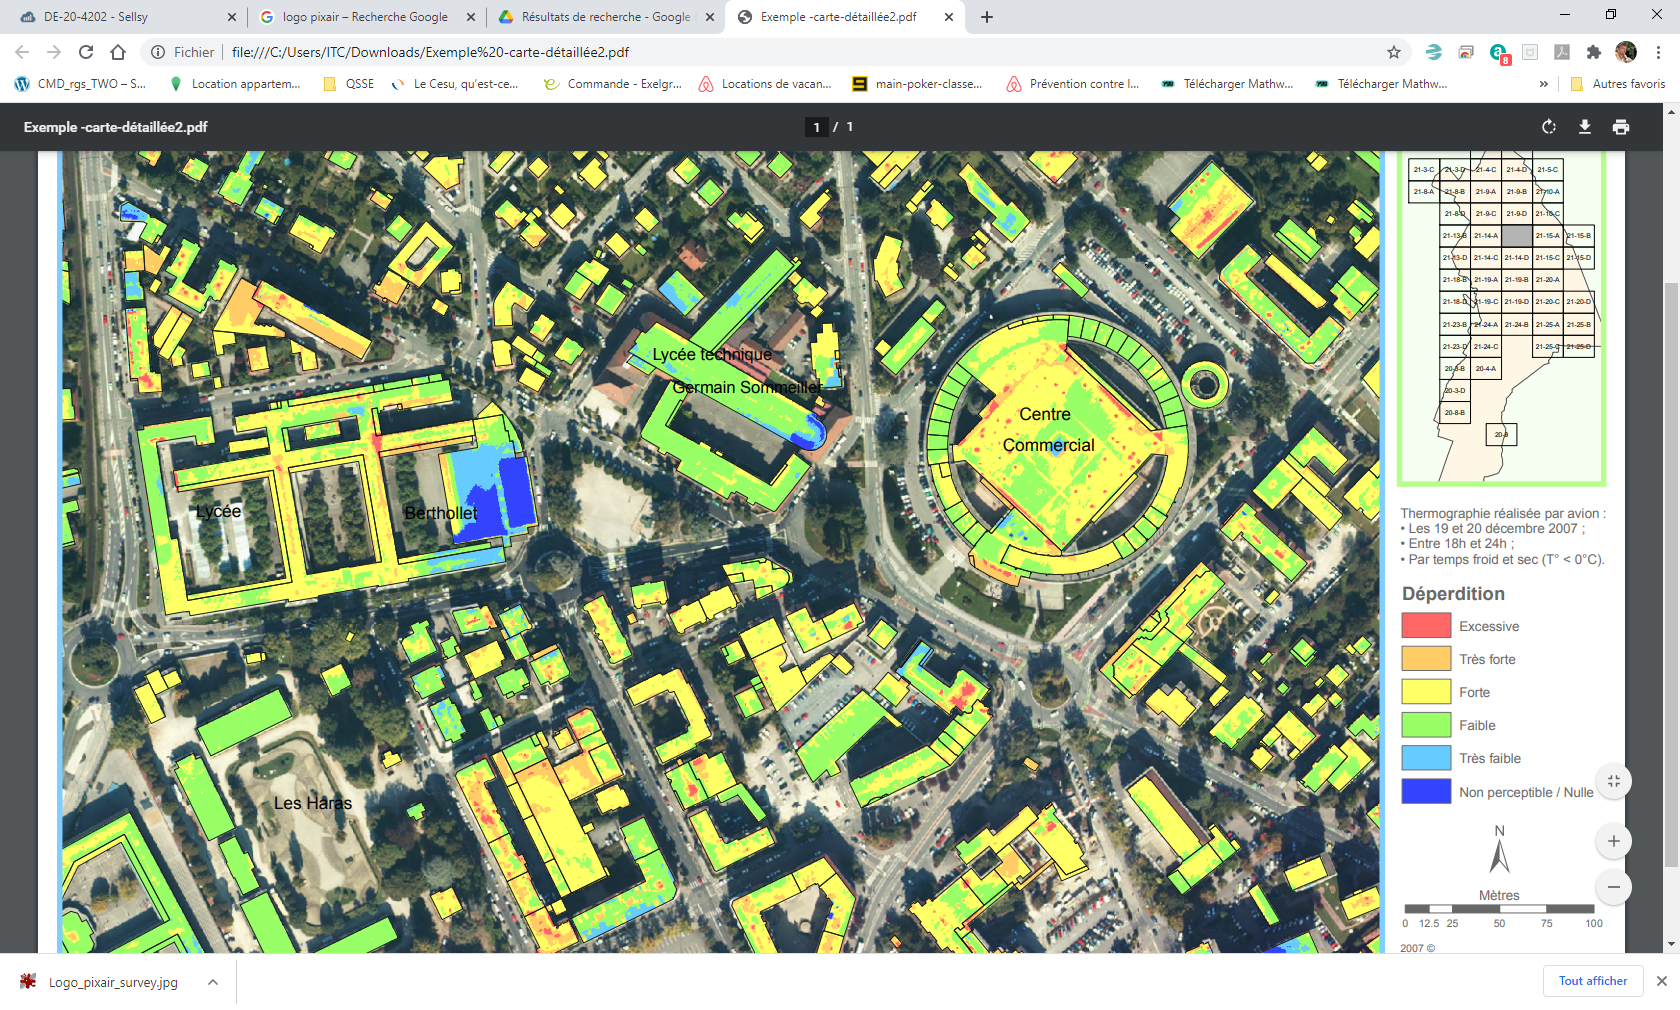Click the Adobe Acrobat extension icon
The height and width of the screenshot is (1010, 1680).
coord(1562,52)
